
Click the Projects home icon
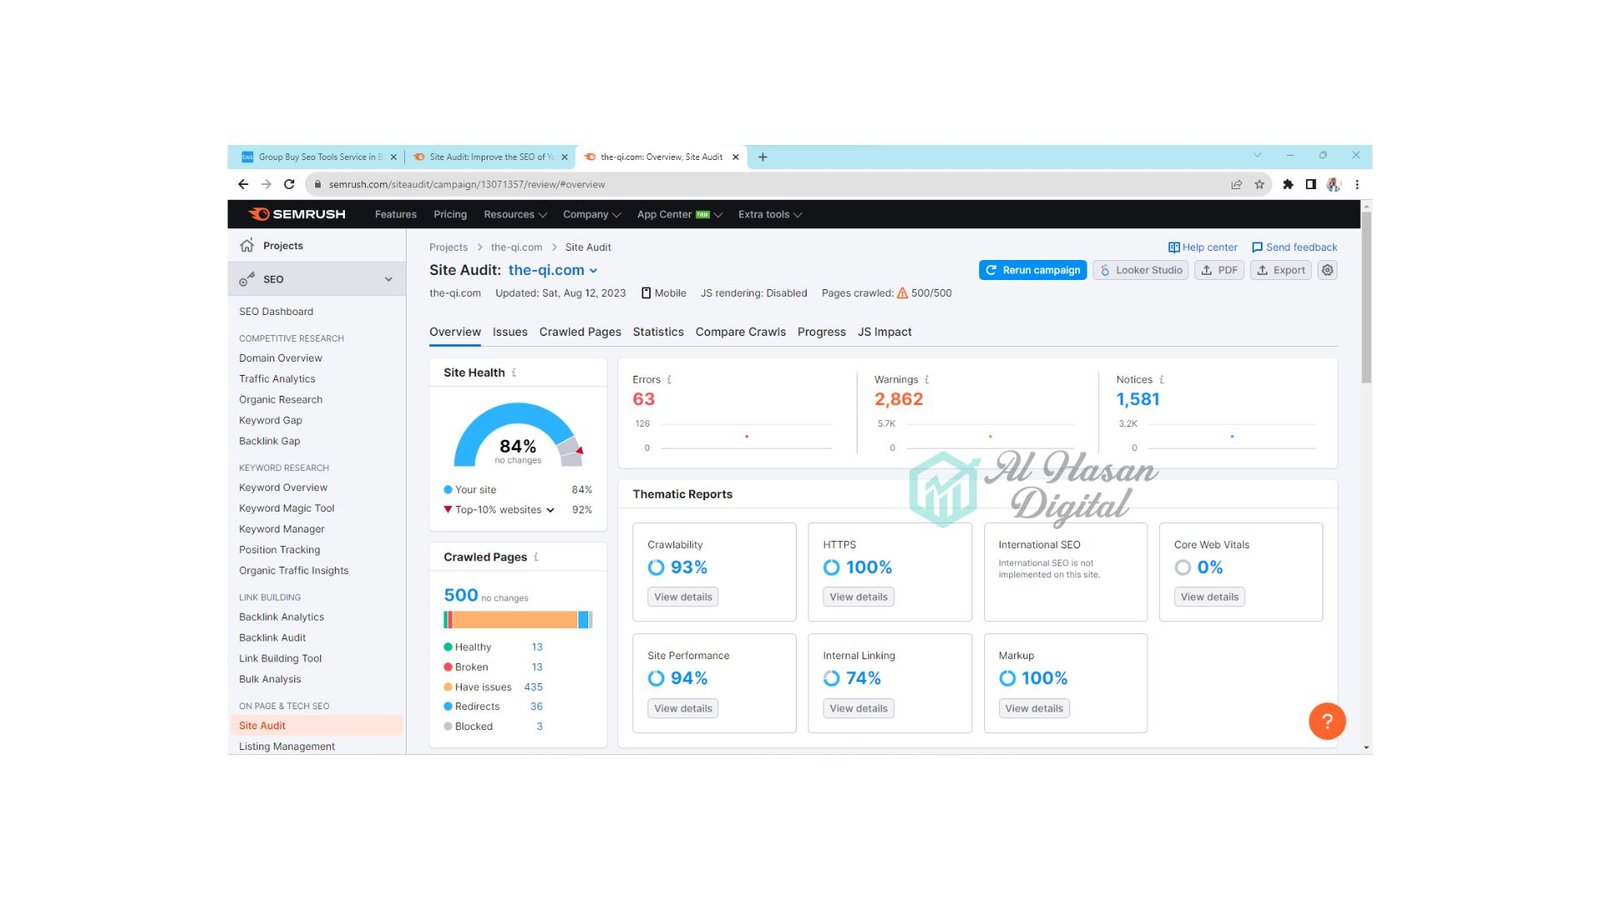[247, 246]
